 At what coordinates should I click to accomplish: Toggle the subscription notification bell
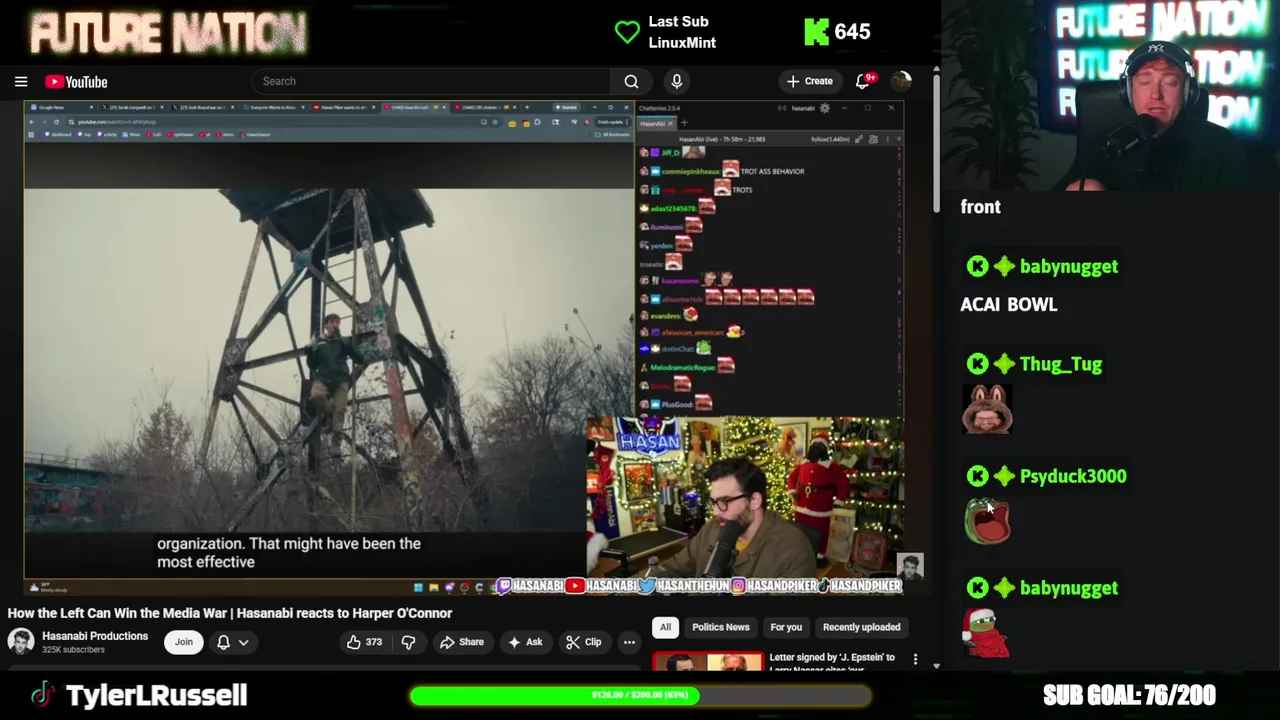224,642
